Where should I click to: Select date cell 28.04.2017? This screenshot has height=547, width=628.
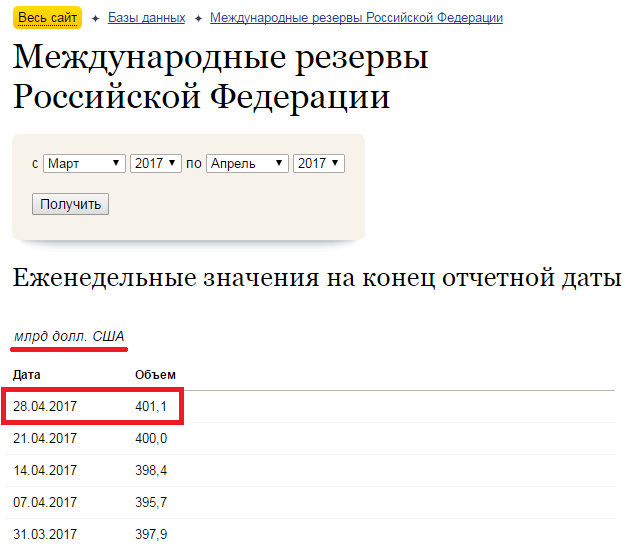[45, 406]
